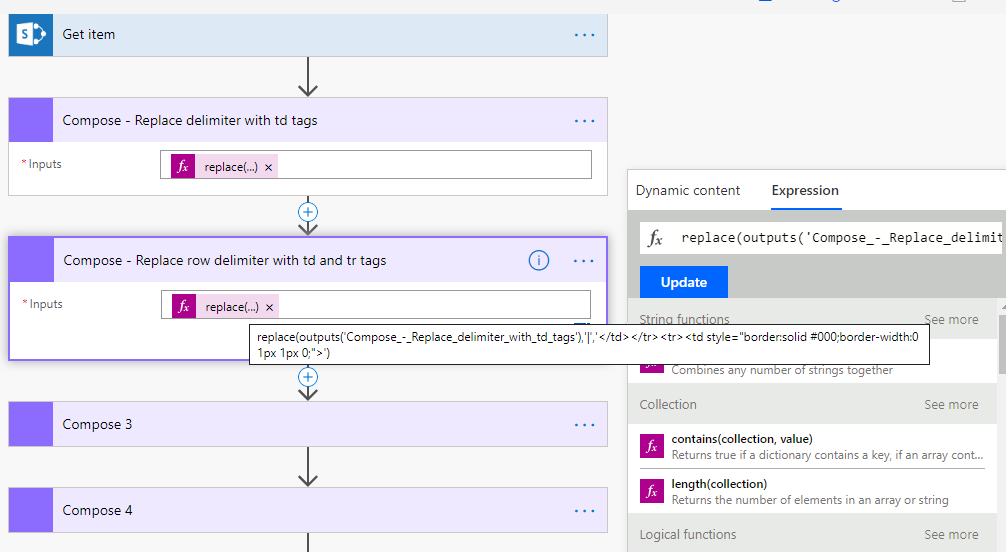This screenshot has height=552, width=1006.
Task: Click See more for String functions
Action: pyautogui.click(x=951, y=320)
